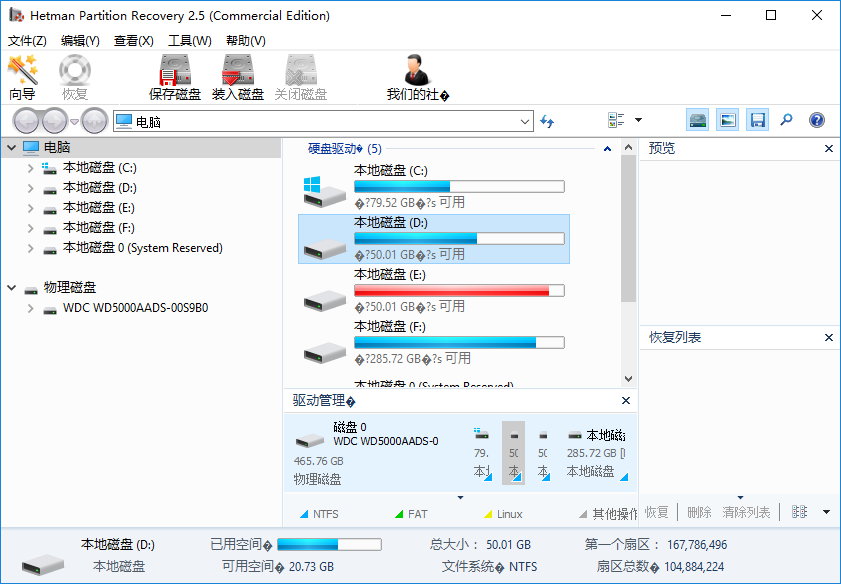Launch the 向导 wizard tool
Screen dimensions: 841x584
pyautogui.click(x=23, y=78)
